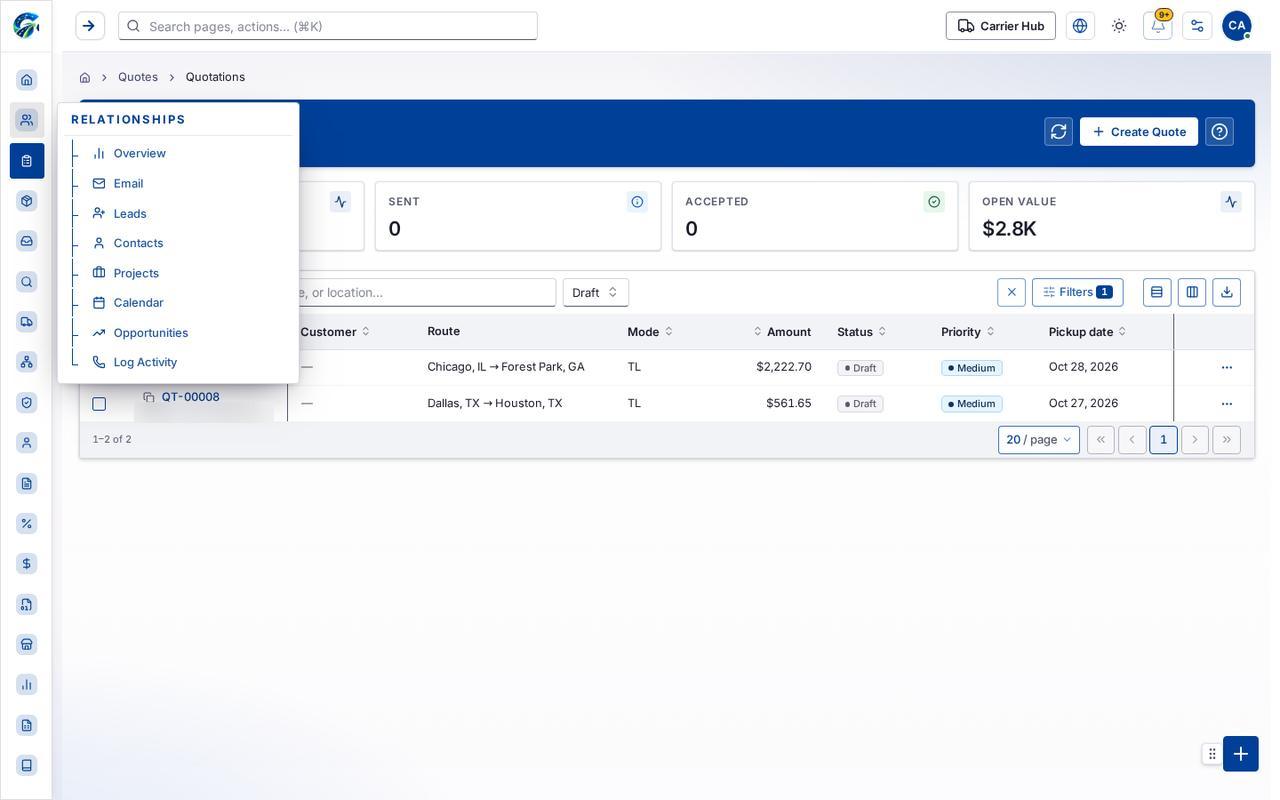
Task: Expand the sidebar with the arrow button
Action: tap(89, 26)
